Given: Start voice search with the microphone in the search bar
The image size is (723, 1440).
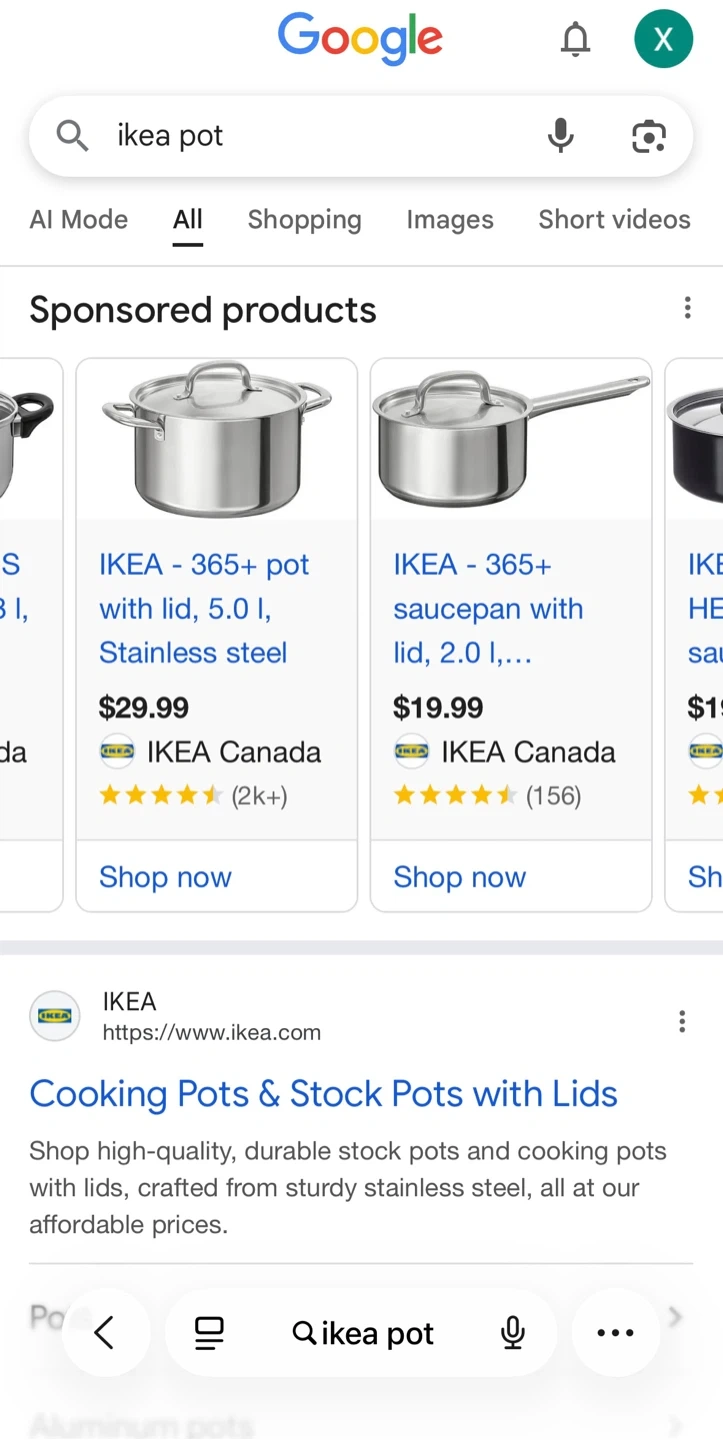Looking at the screenshot, I should click(x=561, y=135).
